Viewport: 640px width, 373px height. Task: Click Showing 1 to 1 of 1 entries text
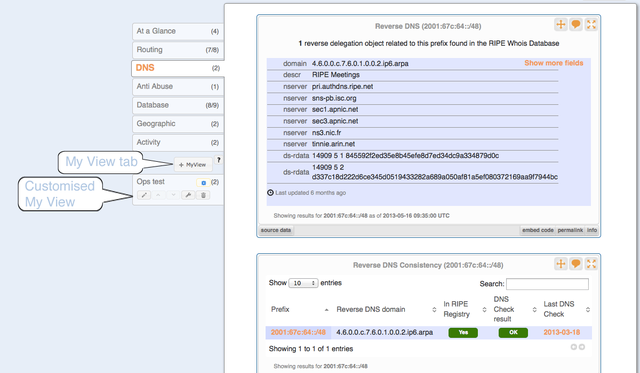pos(311,349)
